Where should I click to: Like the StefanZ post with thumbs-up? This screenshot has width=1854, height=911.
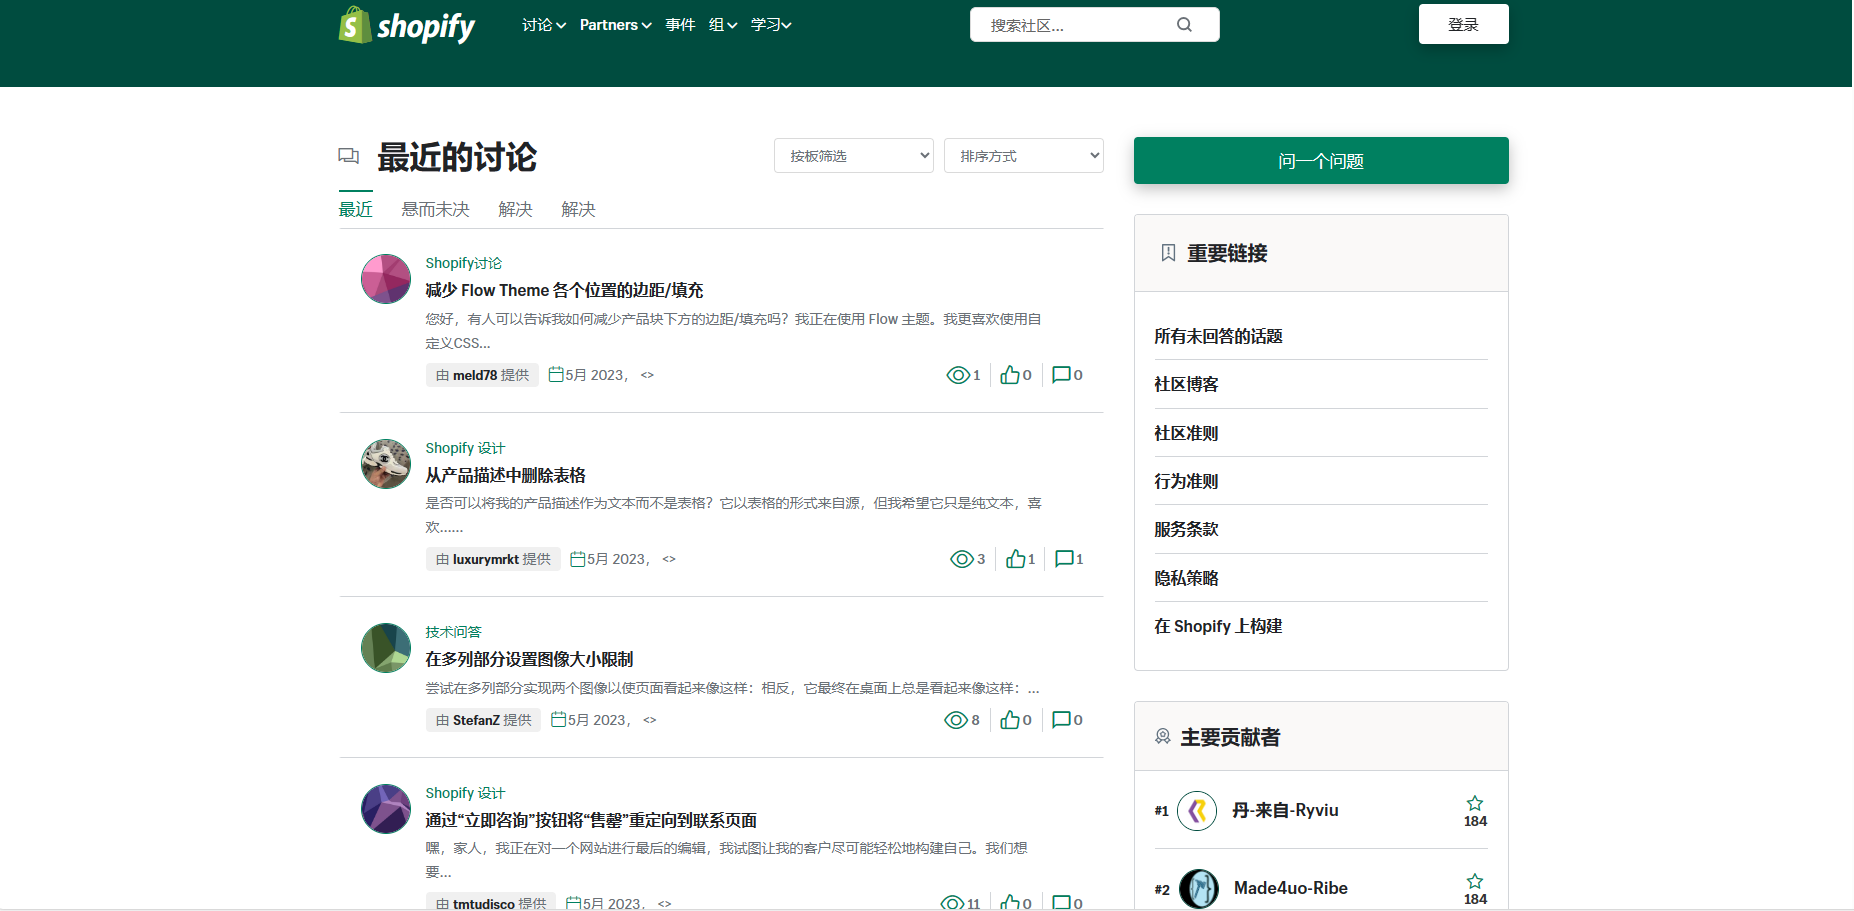pyautogui.click(x=1010, y=720)
